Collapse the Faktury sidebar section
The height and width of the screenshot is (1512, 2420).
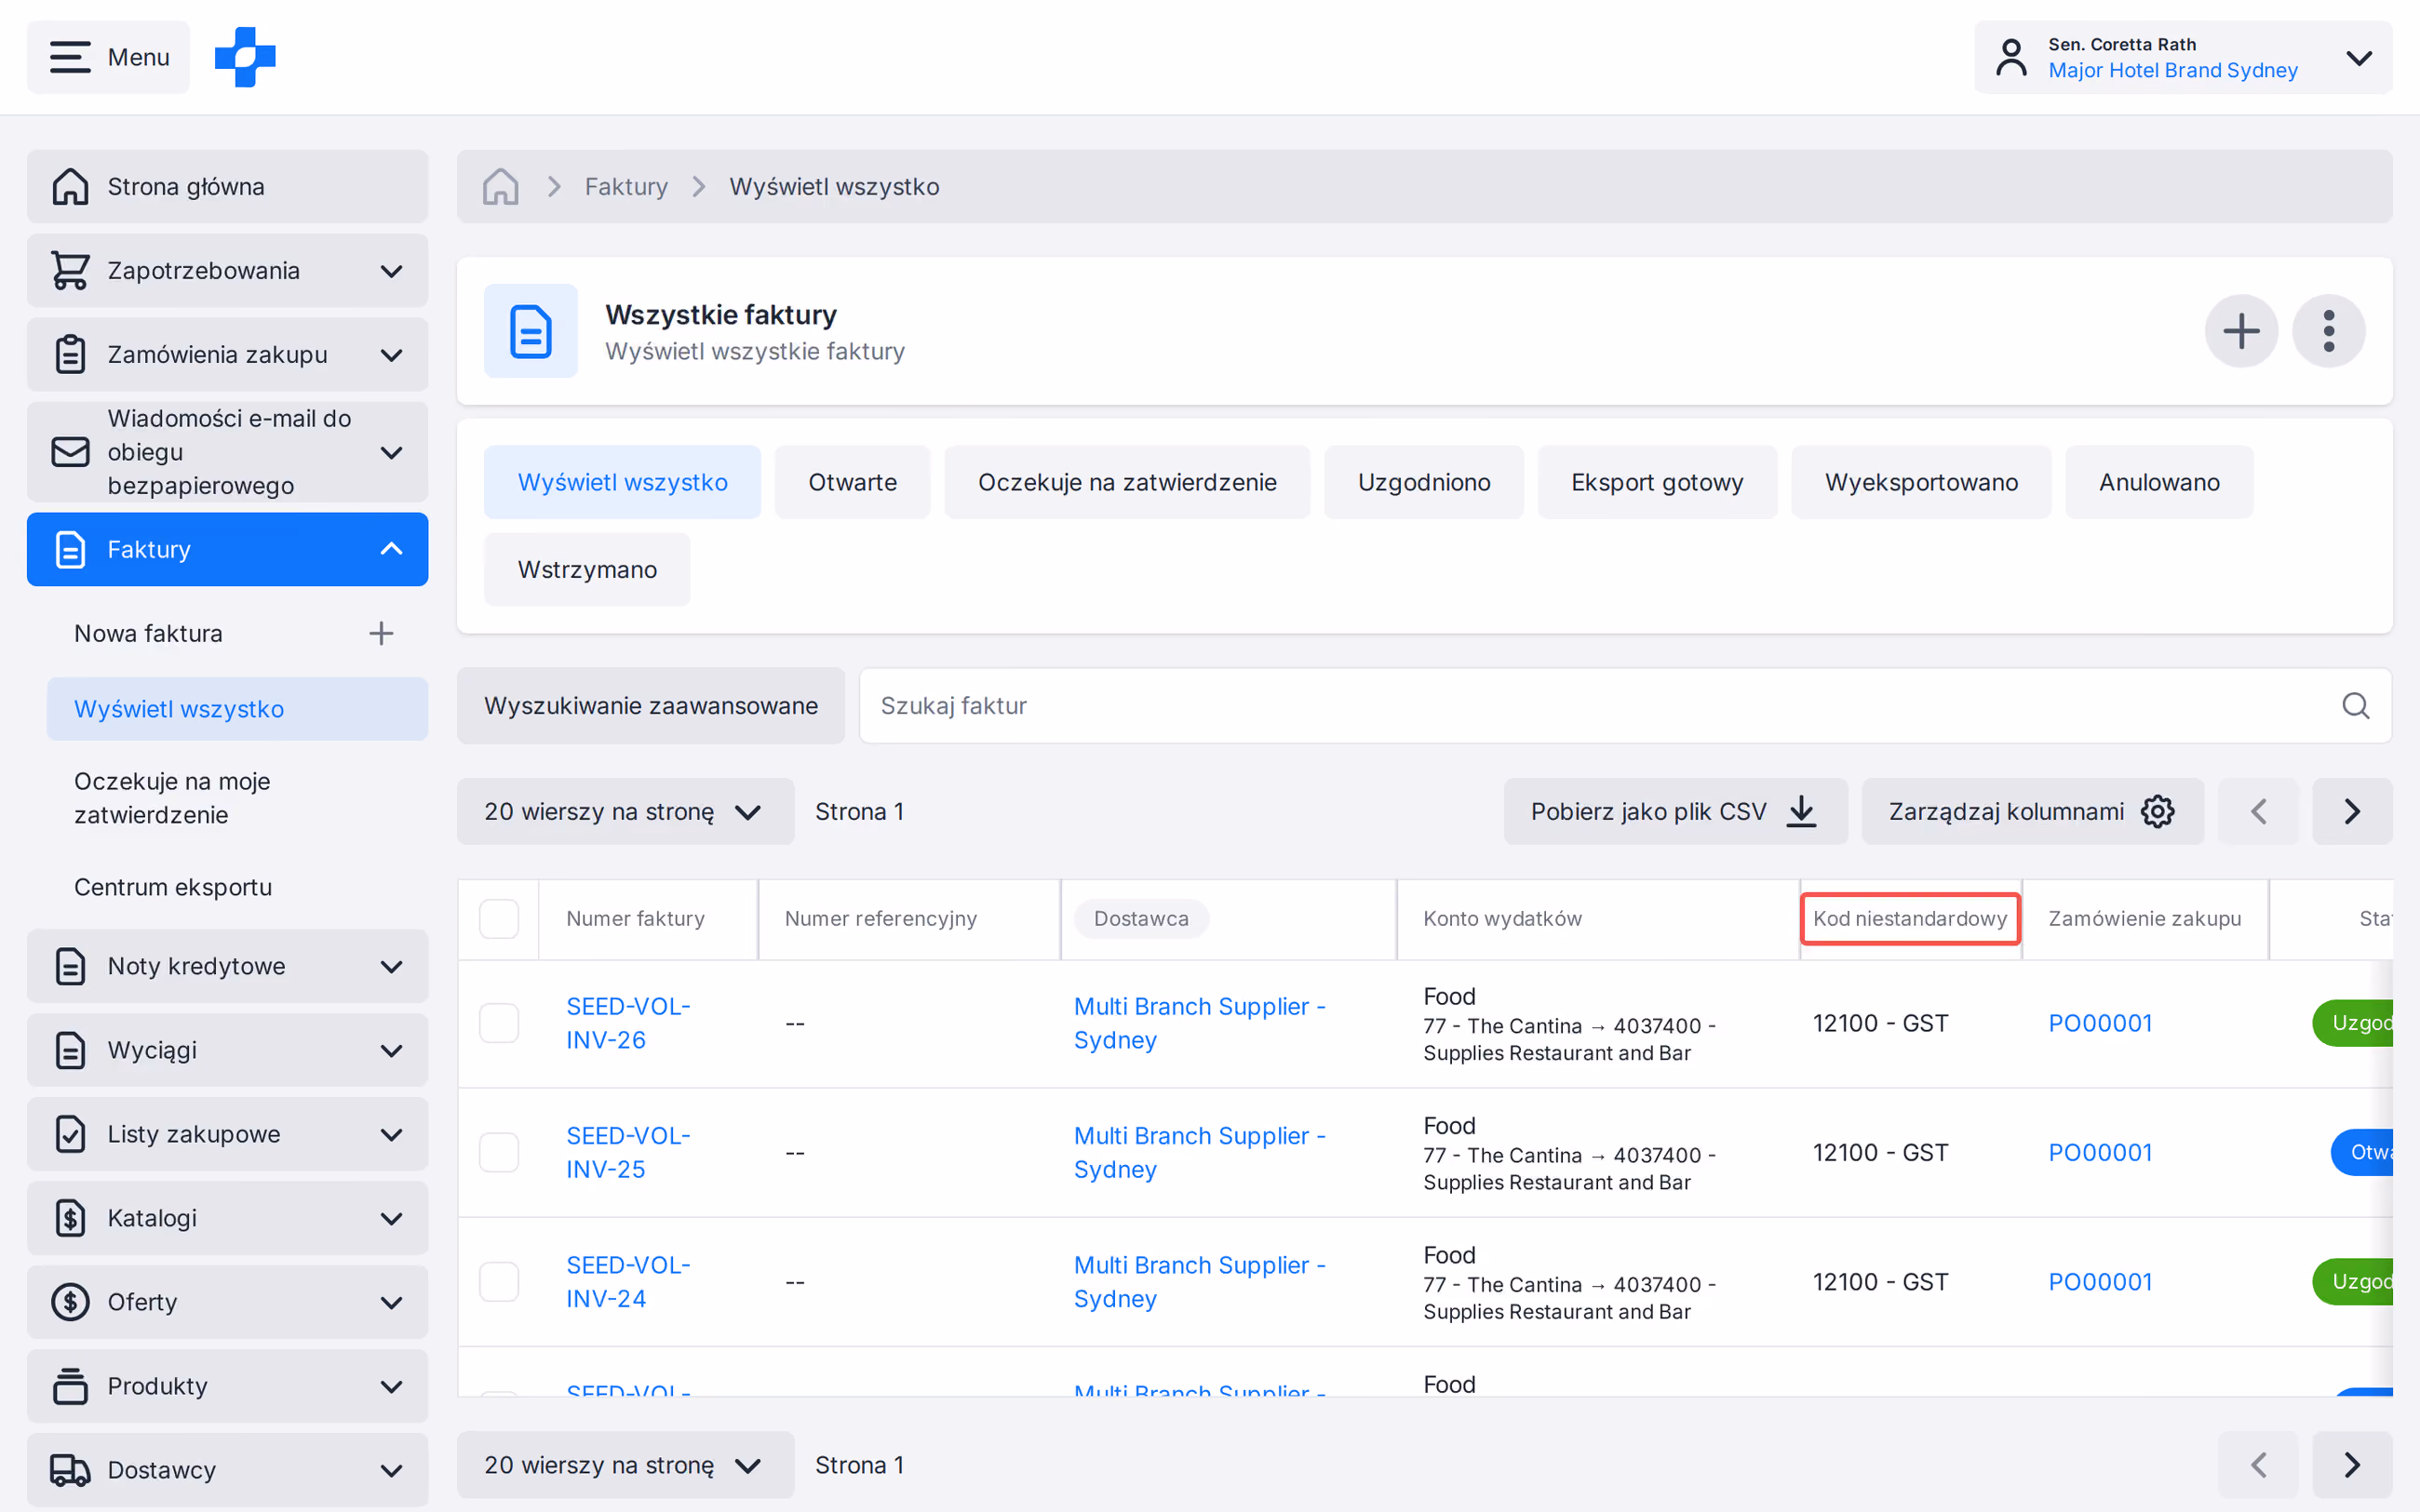click(x=228, y=549)
